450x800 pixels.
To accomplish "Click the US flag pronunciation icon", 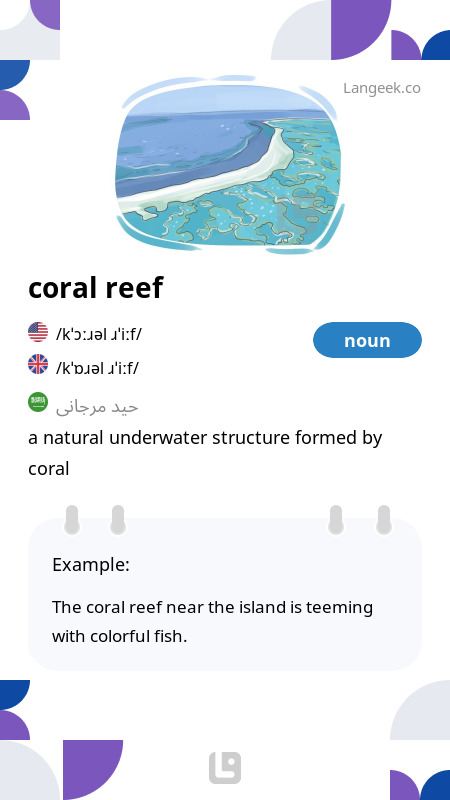I will coord(38,332).
